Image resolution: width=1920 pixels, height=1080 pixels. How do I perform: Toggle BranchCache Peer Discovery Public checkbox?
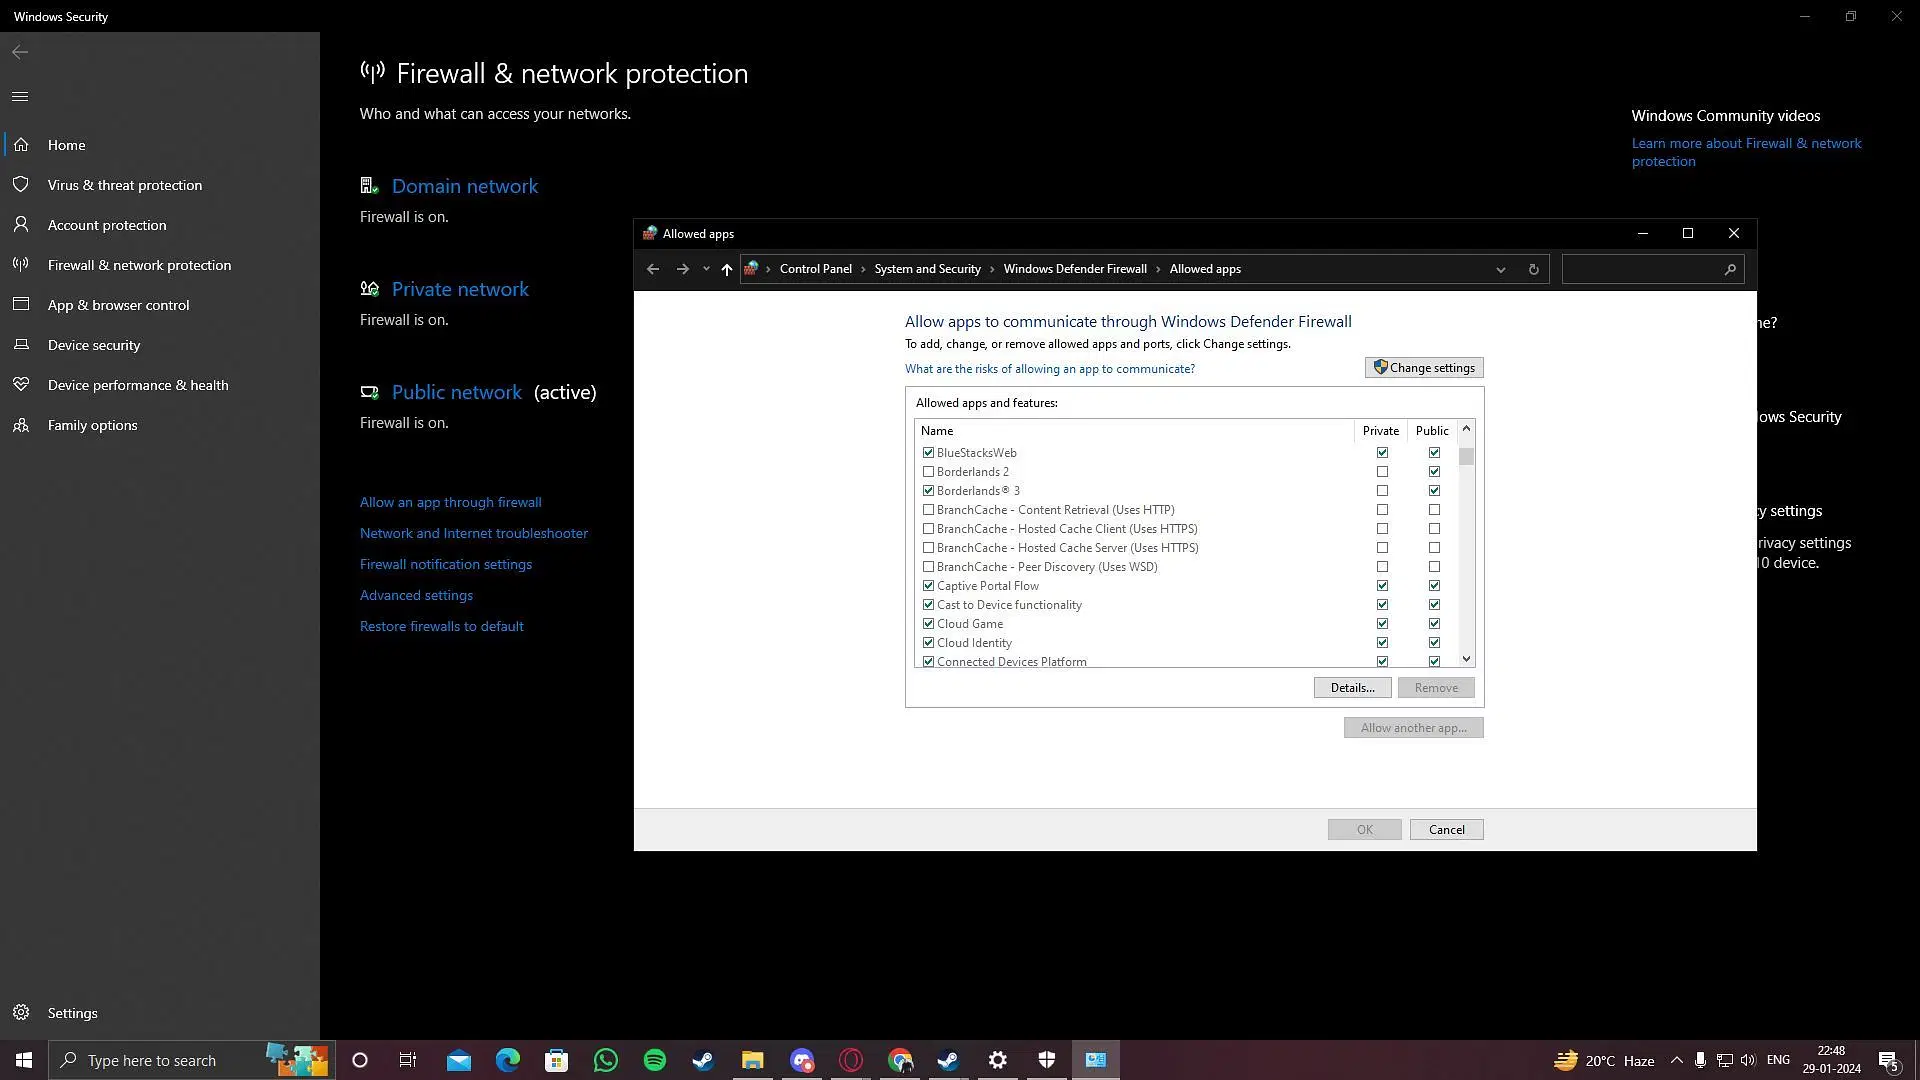[1434, 567]
